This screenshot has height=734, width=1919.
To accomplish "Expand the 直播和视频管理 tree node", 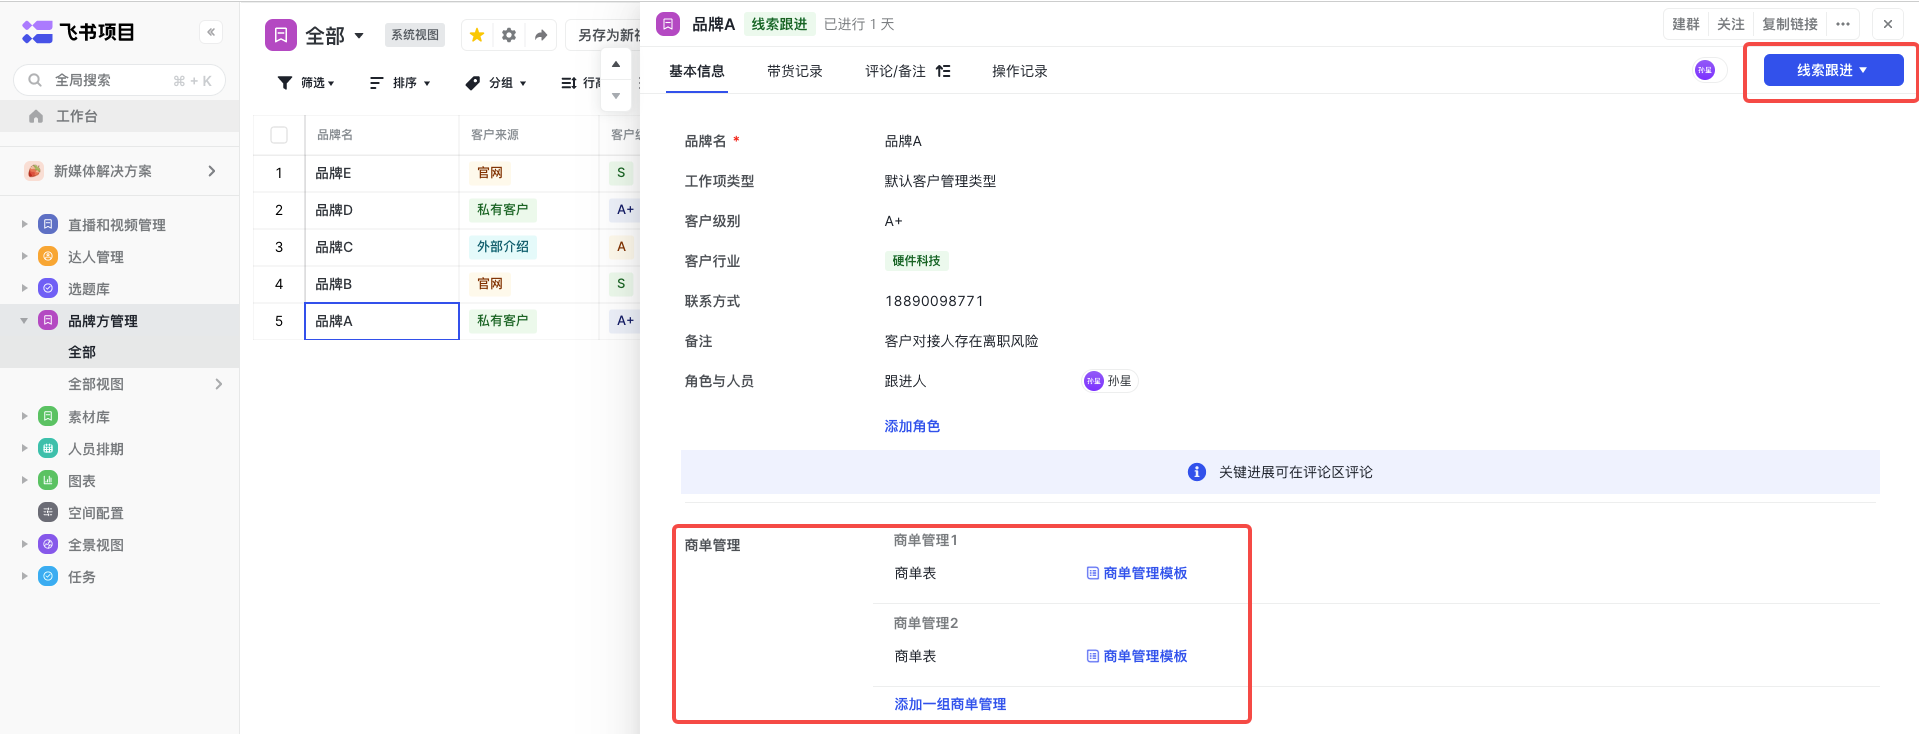I will coord(24,224).
